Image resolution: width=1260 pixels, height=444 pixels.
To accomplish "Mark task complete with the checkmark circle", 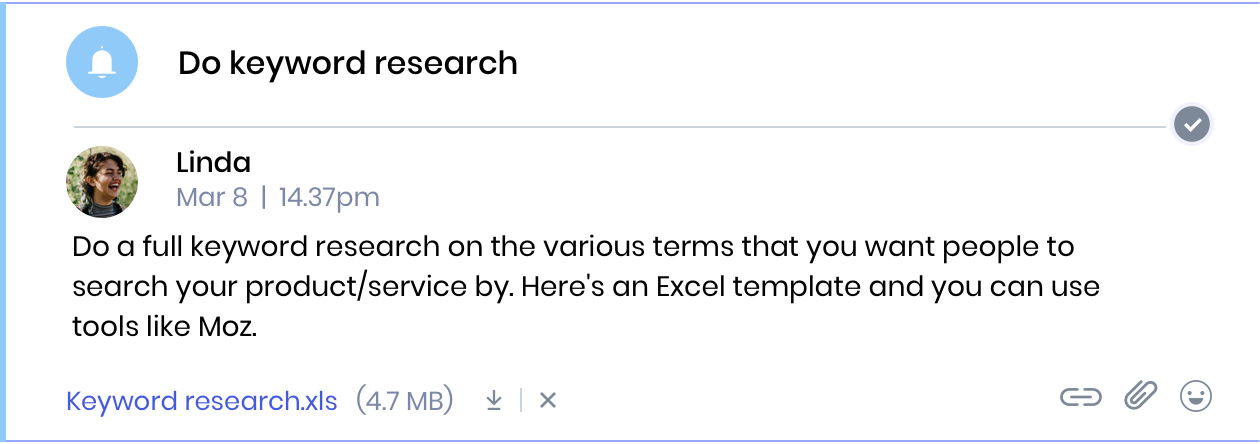I will 1192,126.
